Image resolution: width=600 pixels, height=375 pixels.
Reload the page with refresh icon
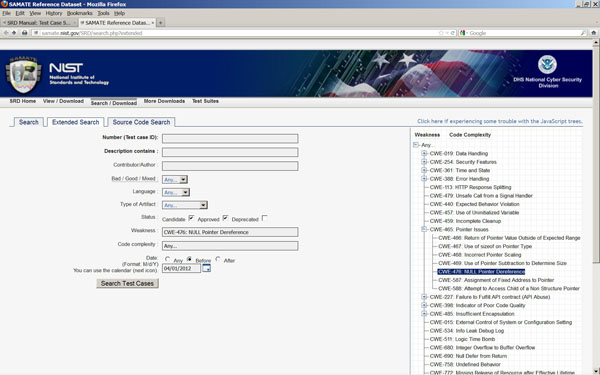pyautogui.click(x=453, y=33)
